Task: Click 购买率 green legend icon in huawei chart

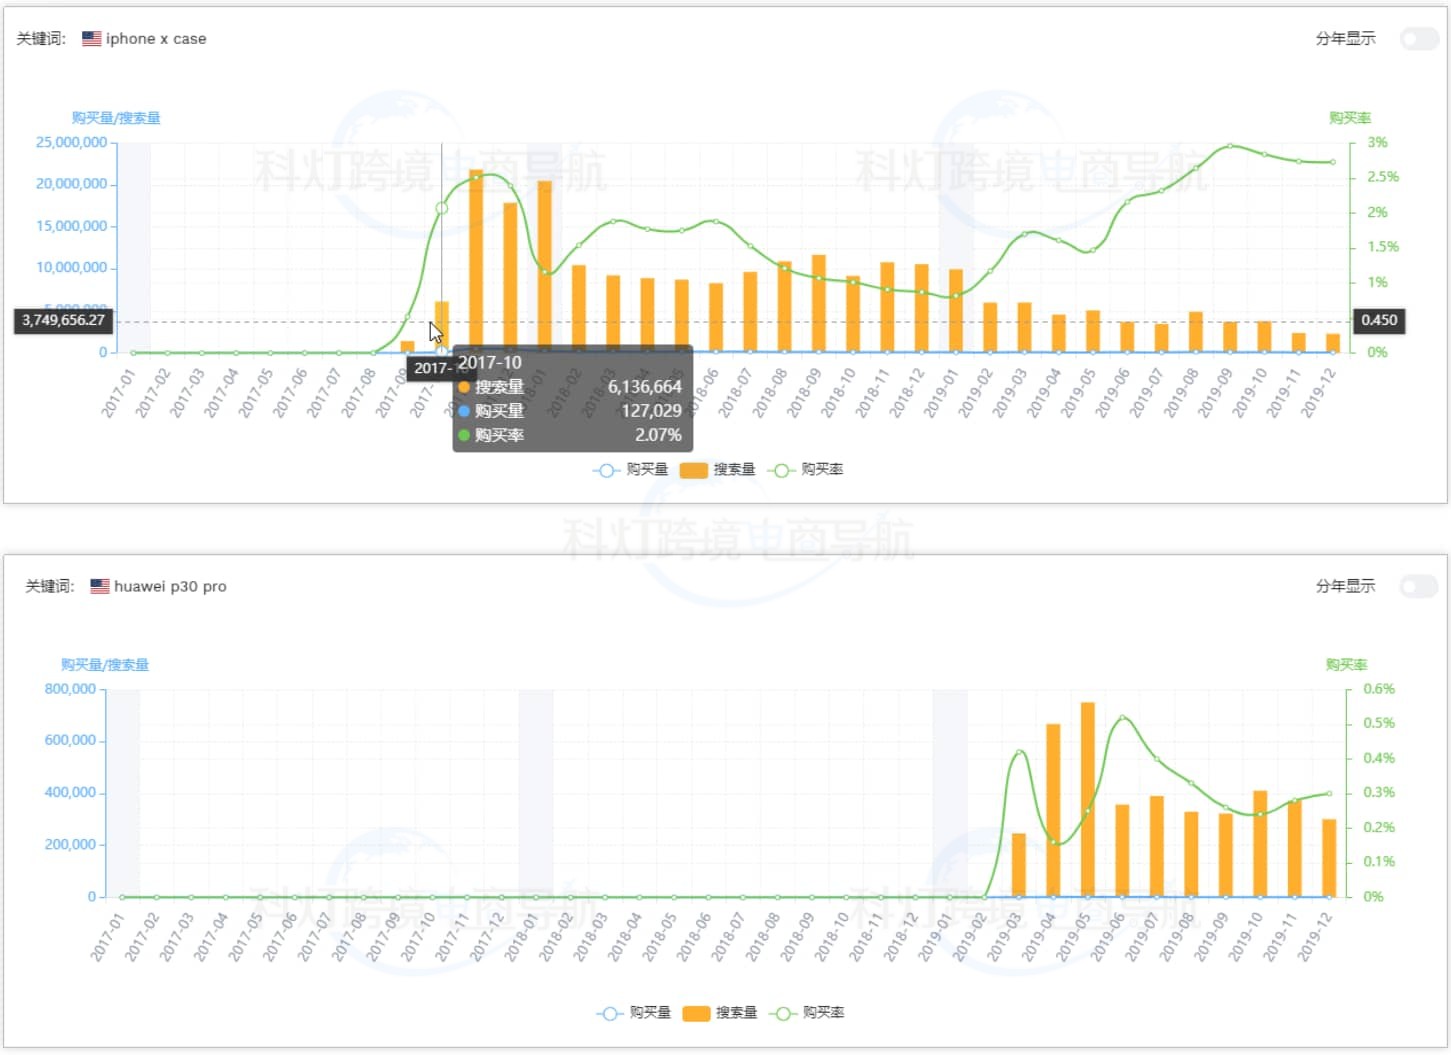Action: pos(784,1013)
